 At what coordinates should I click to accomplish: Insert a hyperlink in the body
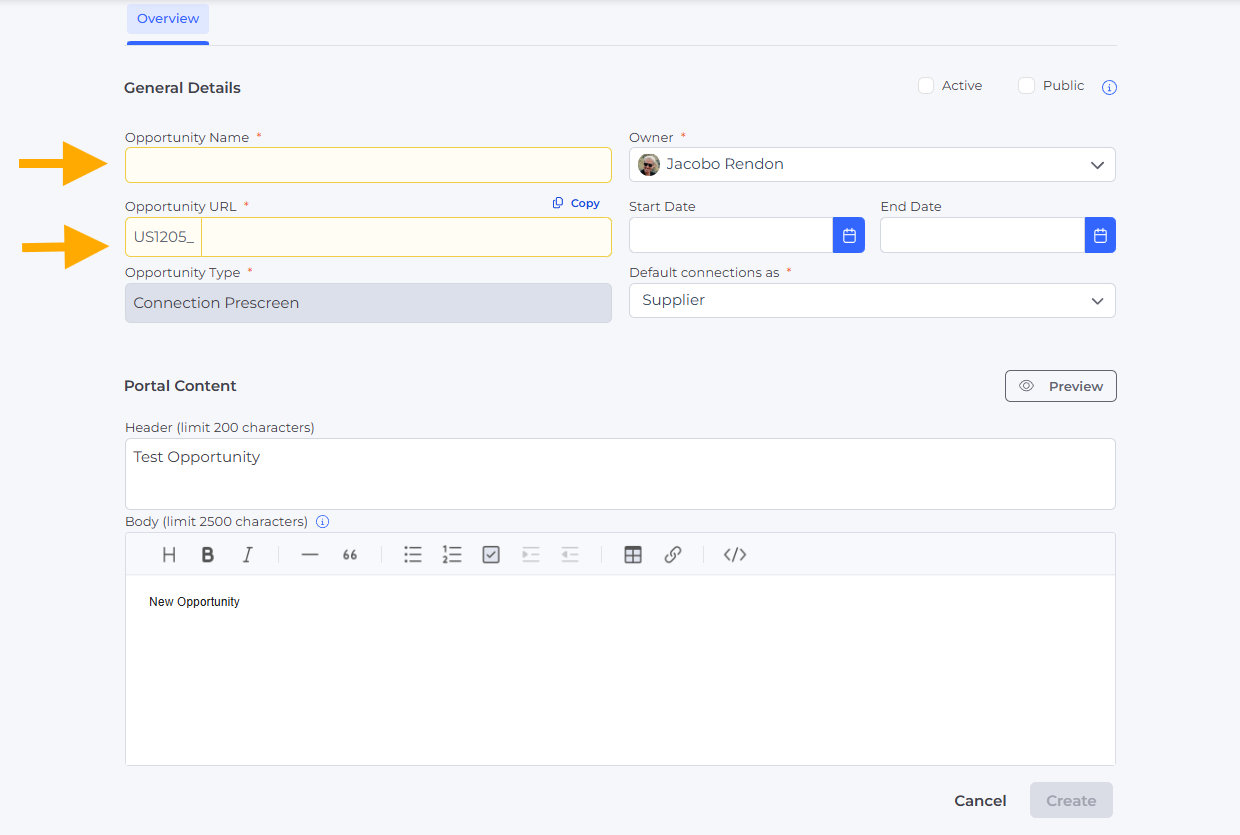click(x=673, y=555)
